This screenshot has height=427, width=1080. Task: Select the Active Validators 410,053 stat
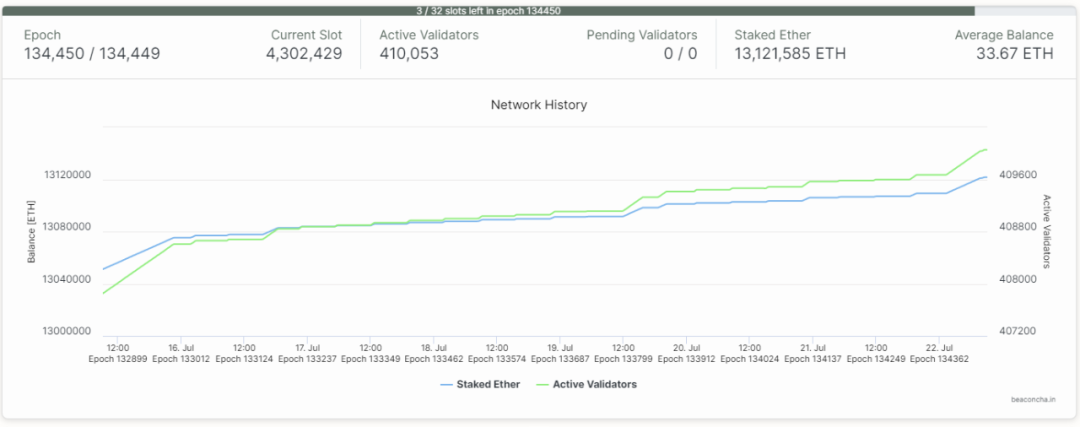coord(410,54)
